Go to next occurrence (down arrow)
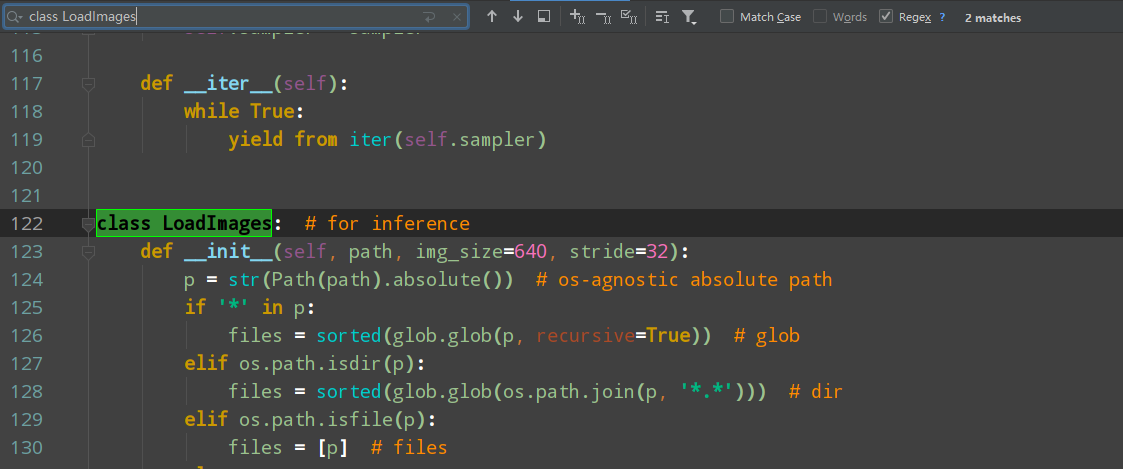This screenshot has width=1123, height=469. click(518, 16)
